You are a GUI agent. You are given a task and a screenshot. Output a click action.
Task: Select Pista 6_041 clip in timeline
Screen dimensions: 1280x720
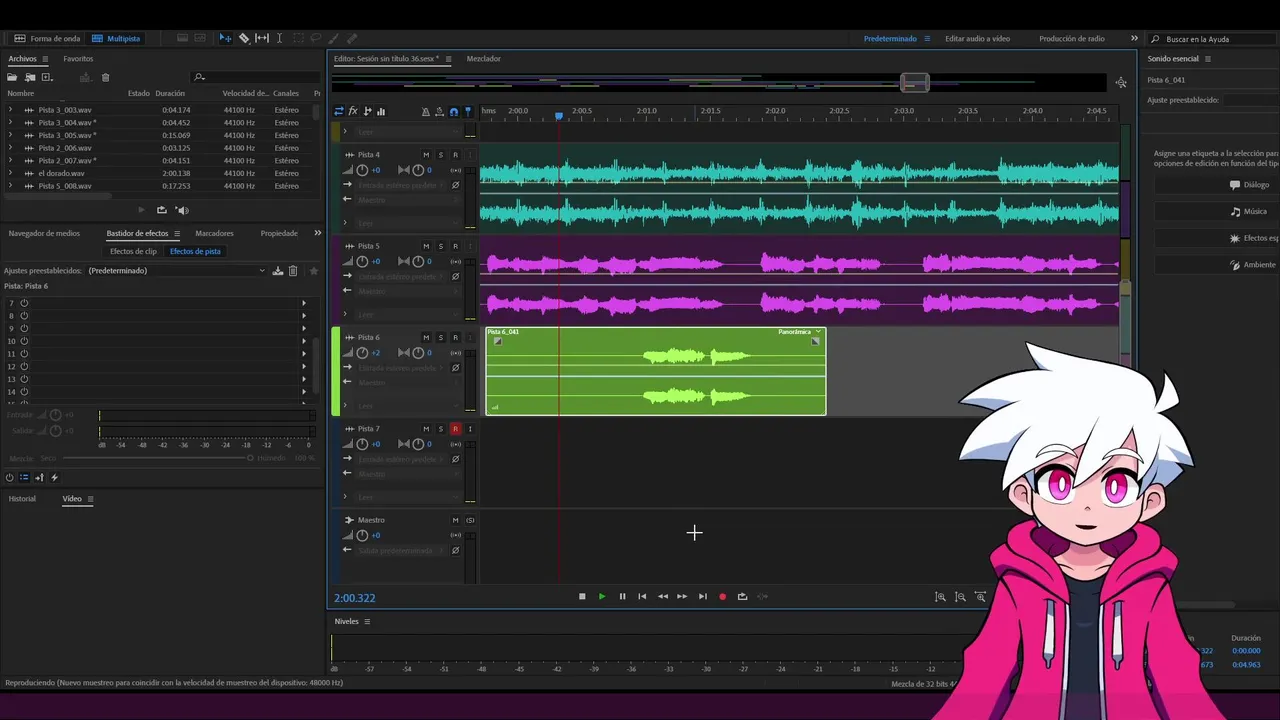(x=655, y=371)
